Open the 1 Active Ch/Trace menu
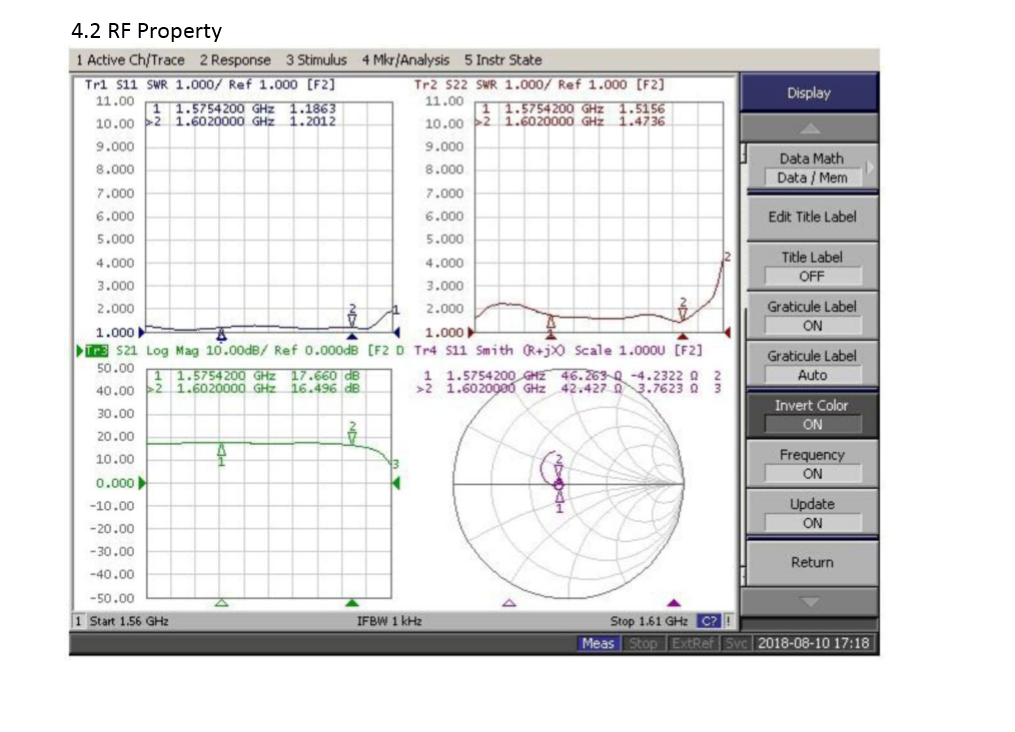The width and height of the screenshot is (1015, 732). coord(130,60)
